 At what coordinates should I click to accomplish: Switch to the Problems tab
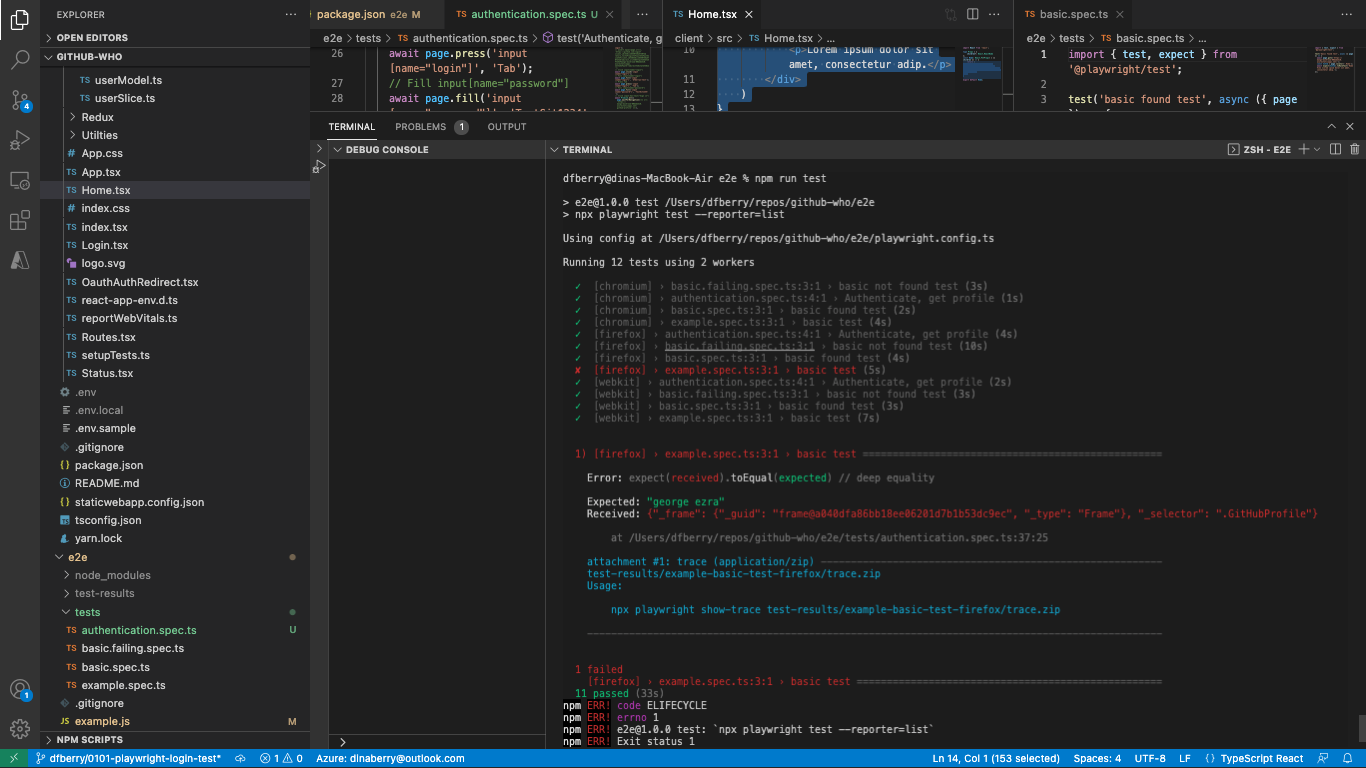pos(421,126)
